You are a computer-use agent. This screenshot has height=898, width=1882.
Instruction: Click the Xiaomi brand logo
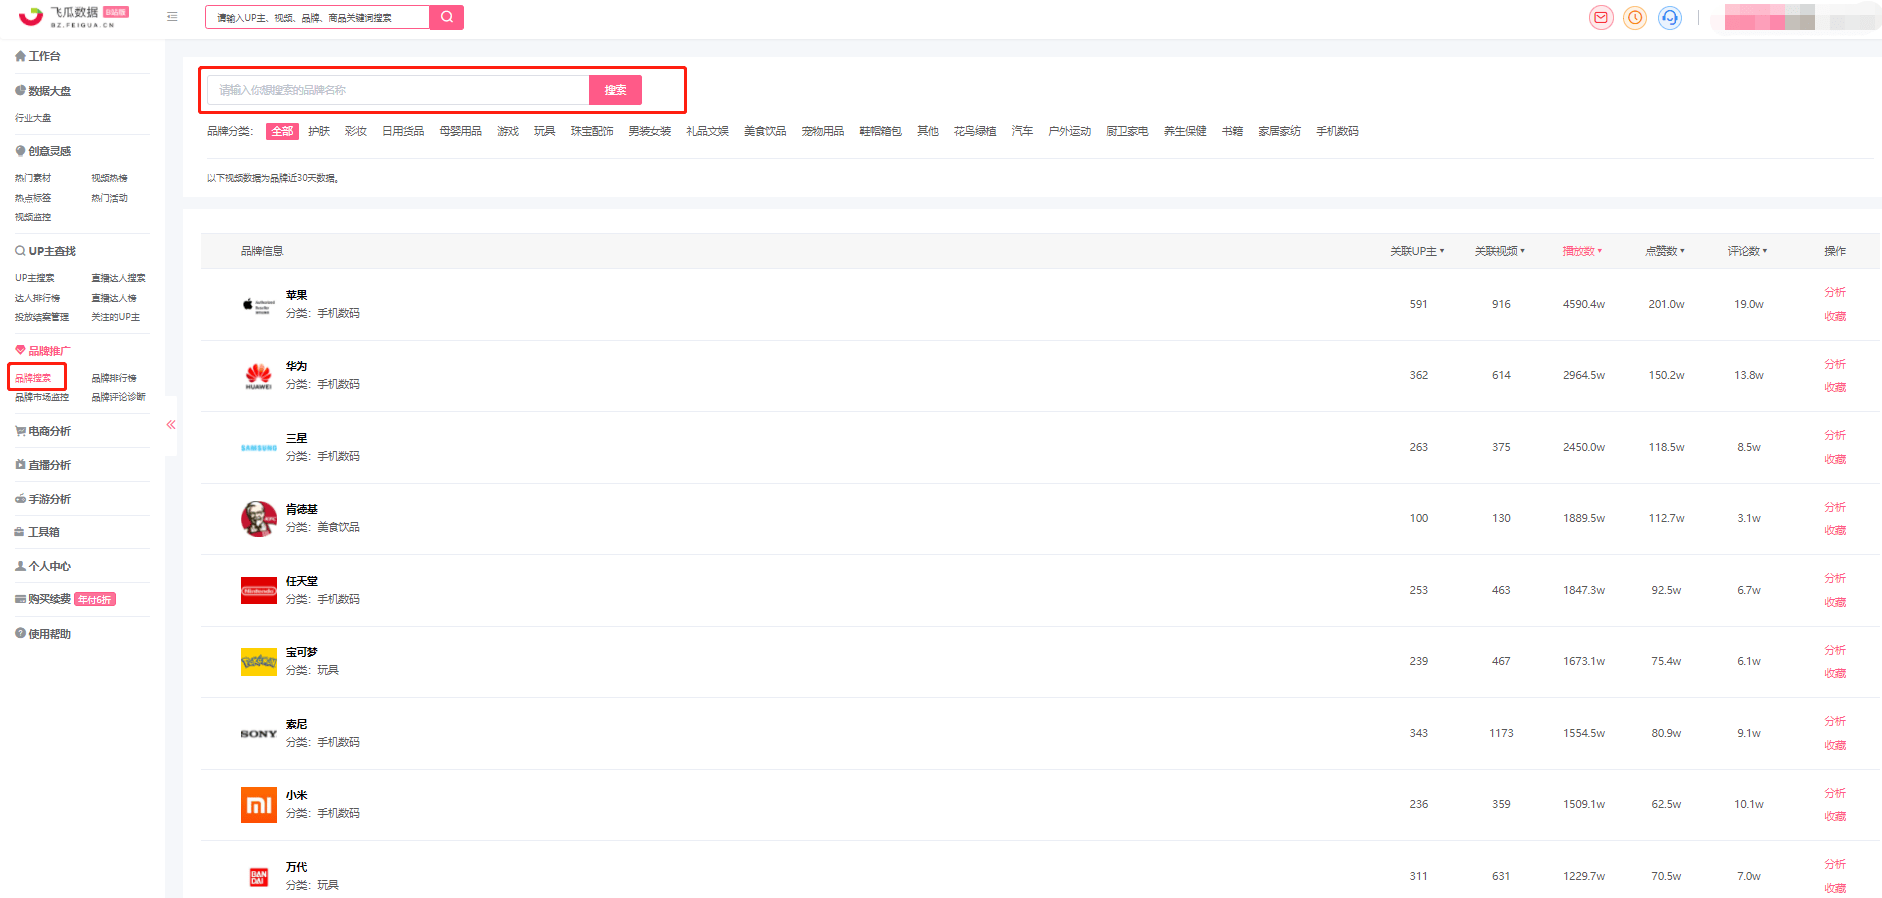point(259,805)
